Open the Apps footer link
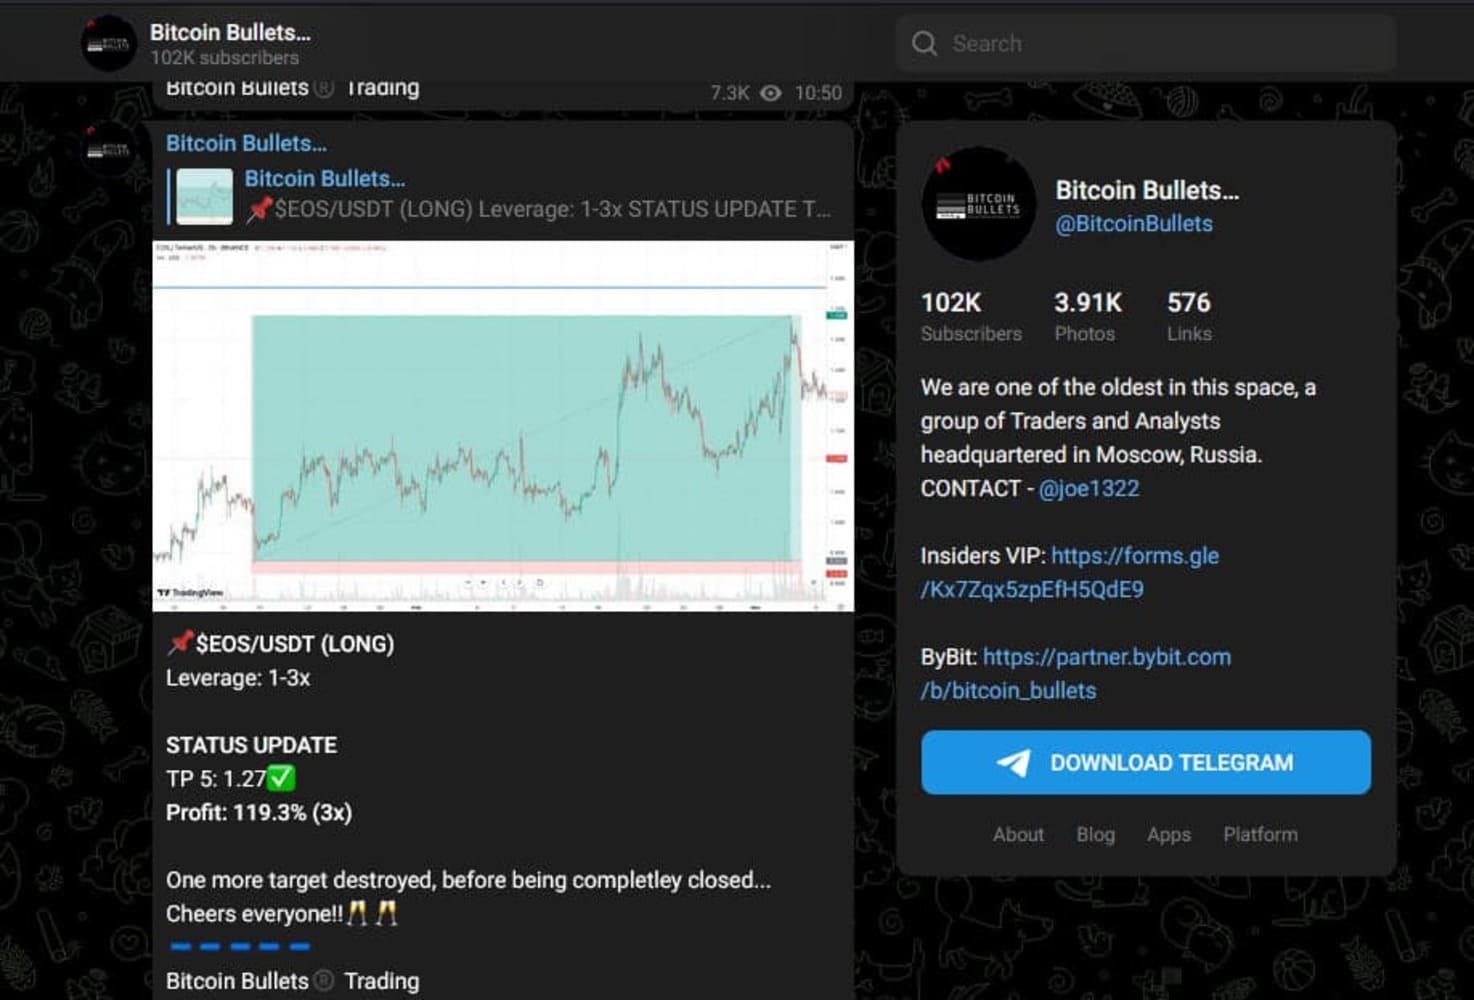The image size is (1474, 1000). click(1168, 834)
